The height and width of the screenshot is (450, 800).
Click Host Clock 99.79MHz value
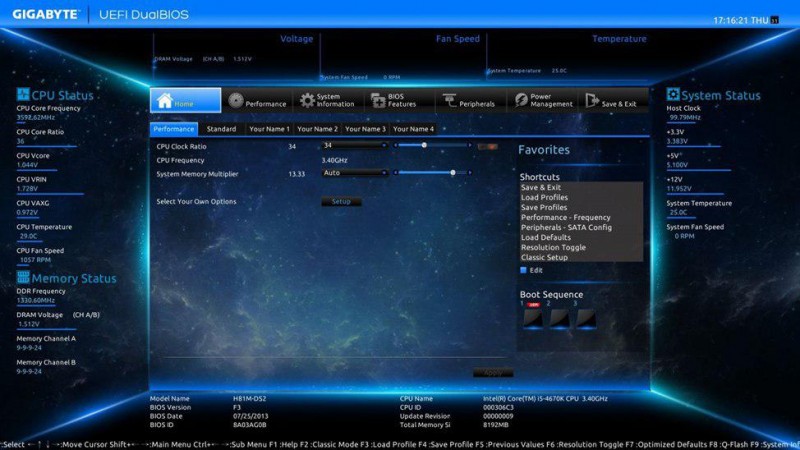[x=685, y=117]
